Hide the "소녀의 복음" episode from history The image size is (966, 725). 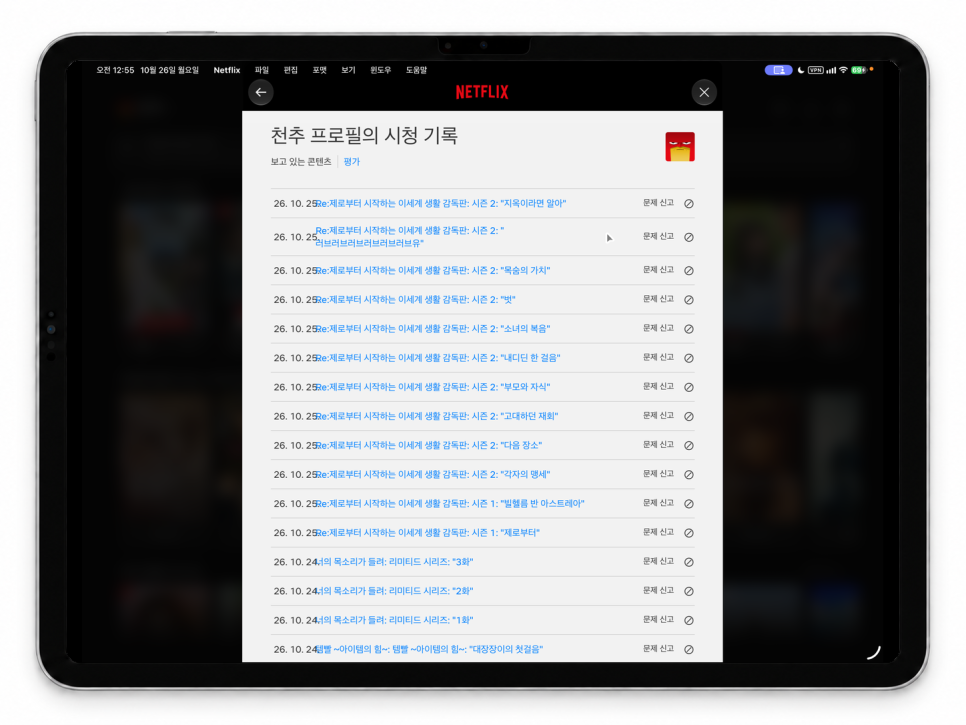(x=689, y=329)
